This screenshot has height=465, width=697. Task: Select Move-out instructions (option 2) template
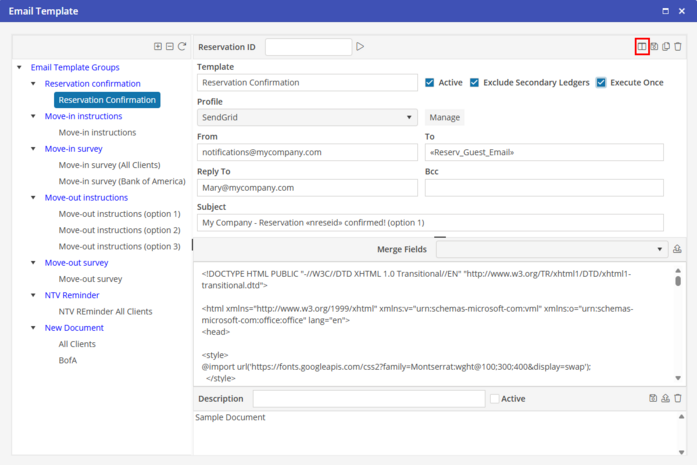click(119, 230)
